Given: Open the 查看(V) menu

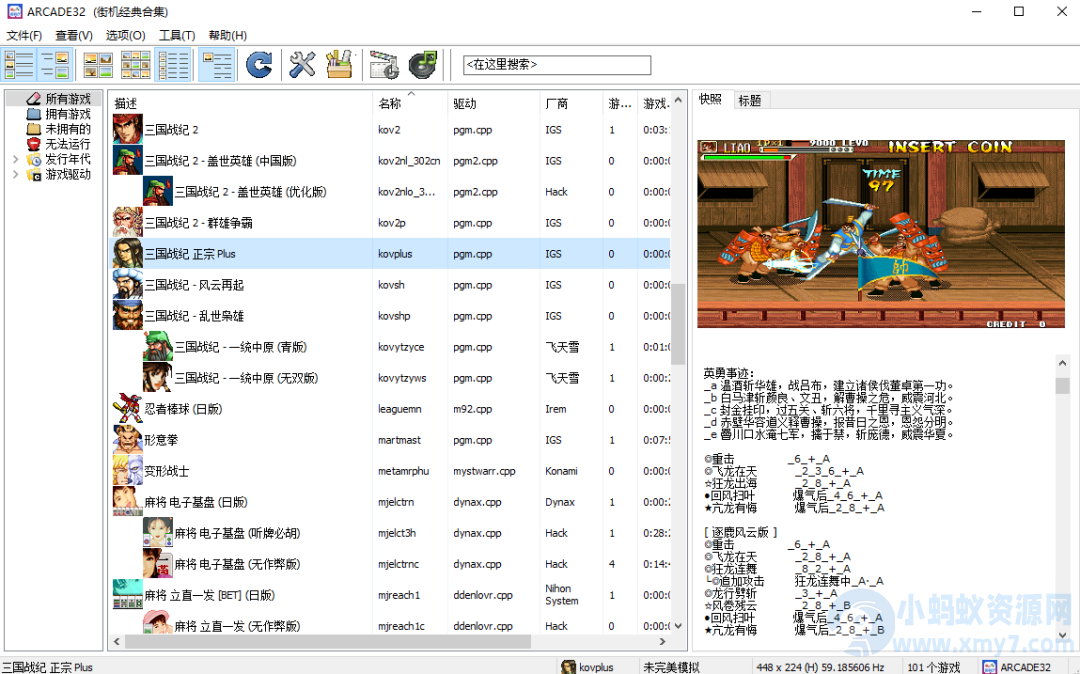Looking at the screenshot, I should pos(74,35).
